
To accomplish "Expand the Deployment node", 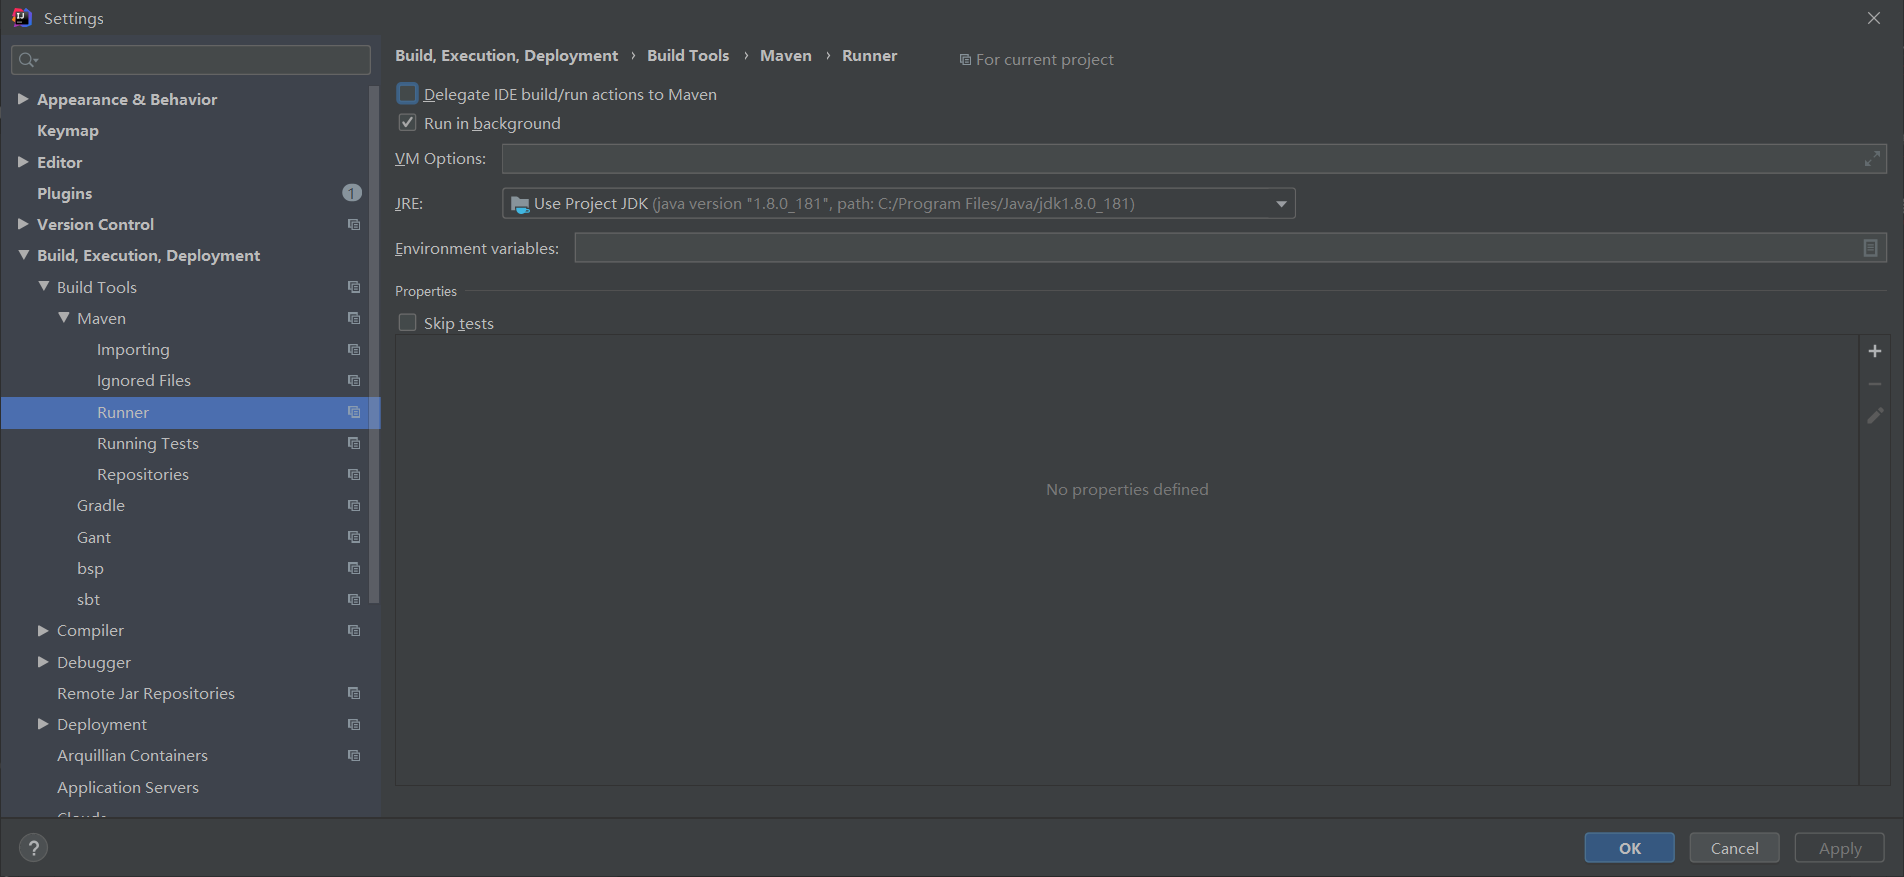I will point(43,724).
